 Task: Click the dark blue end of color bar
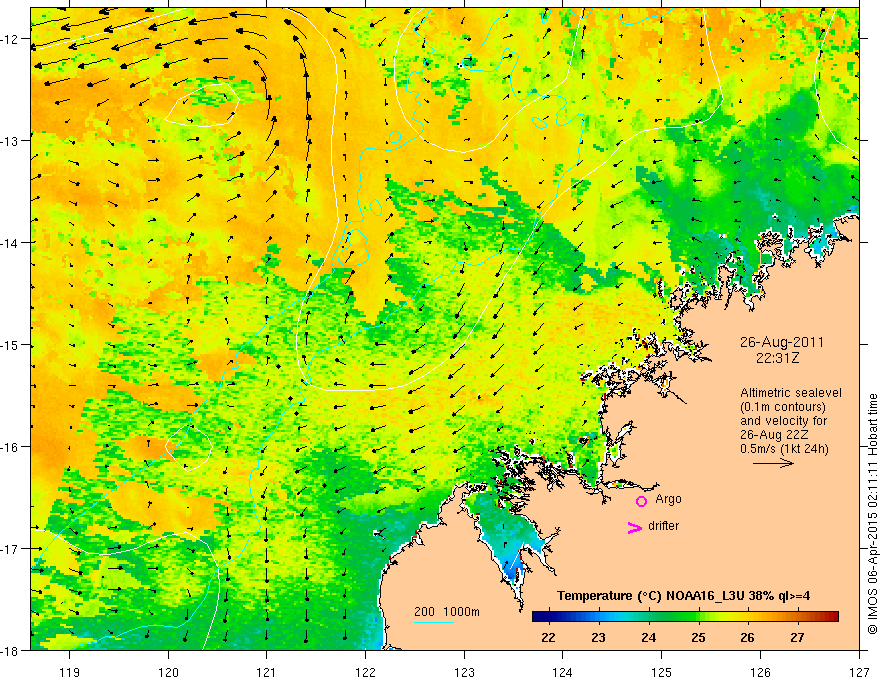540,616
